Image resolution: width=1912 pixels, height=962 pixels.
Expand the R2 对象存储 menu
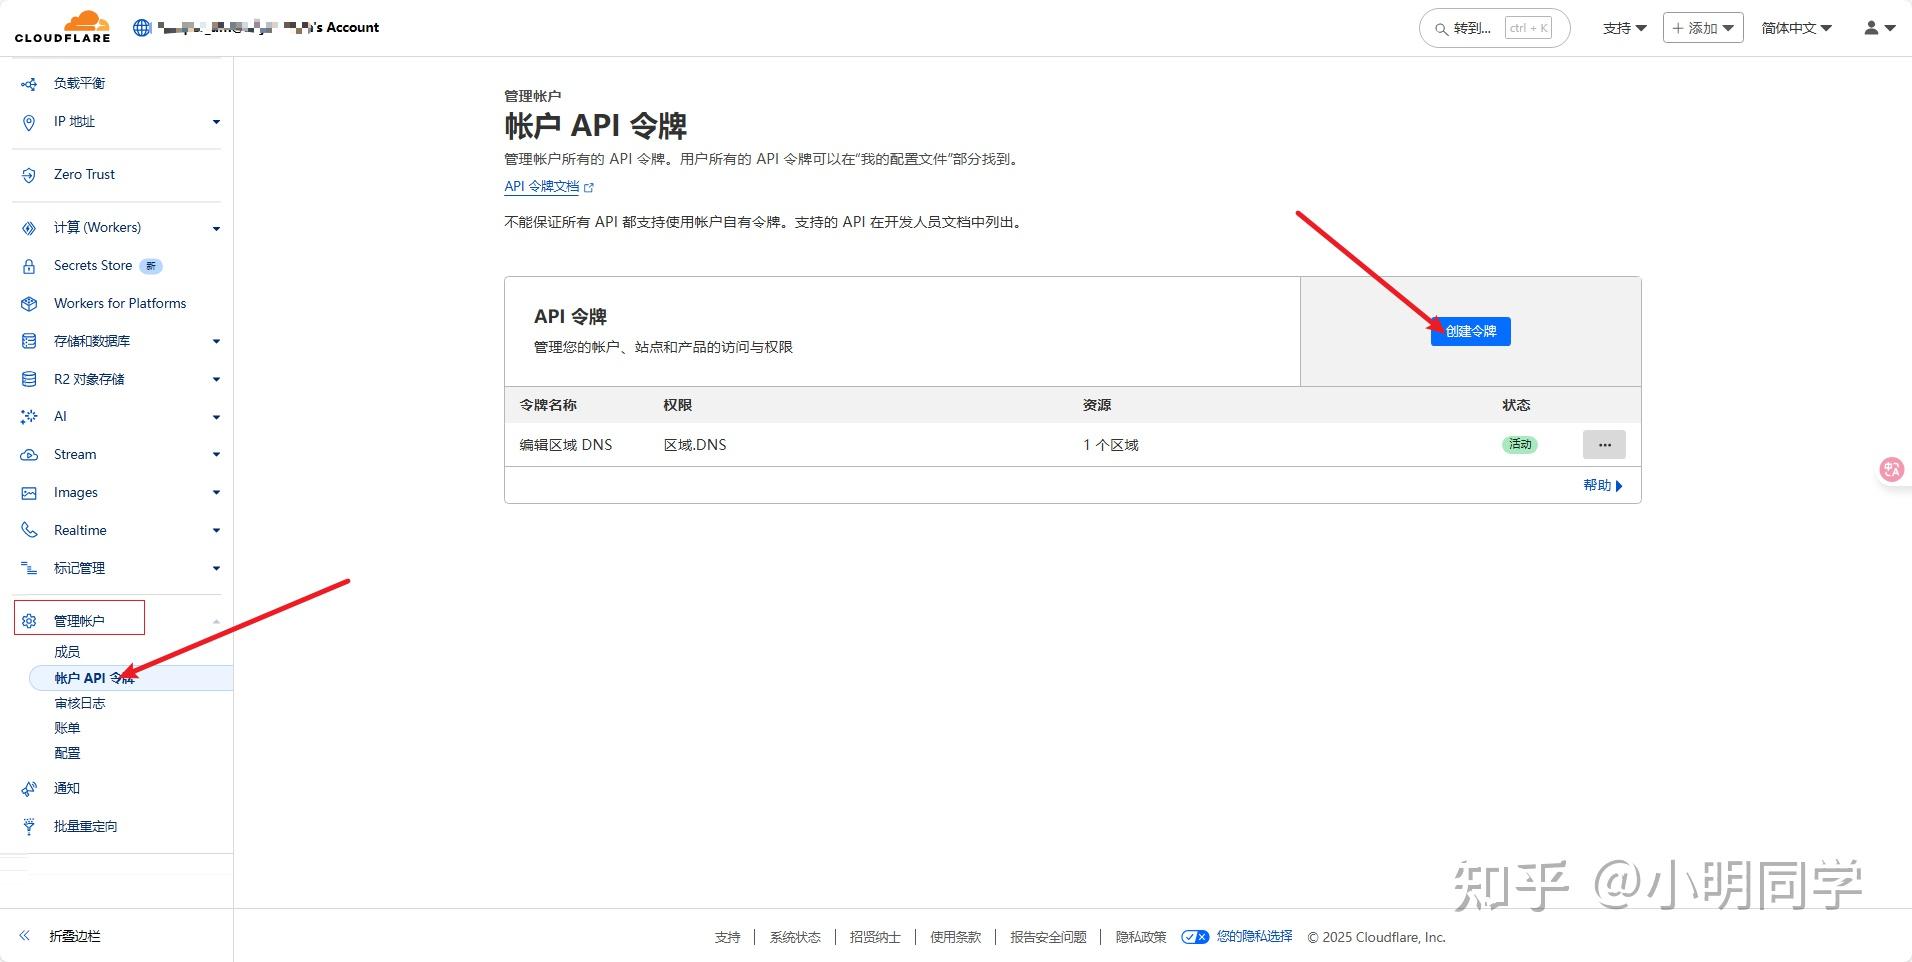click(216, 379)
